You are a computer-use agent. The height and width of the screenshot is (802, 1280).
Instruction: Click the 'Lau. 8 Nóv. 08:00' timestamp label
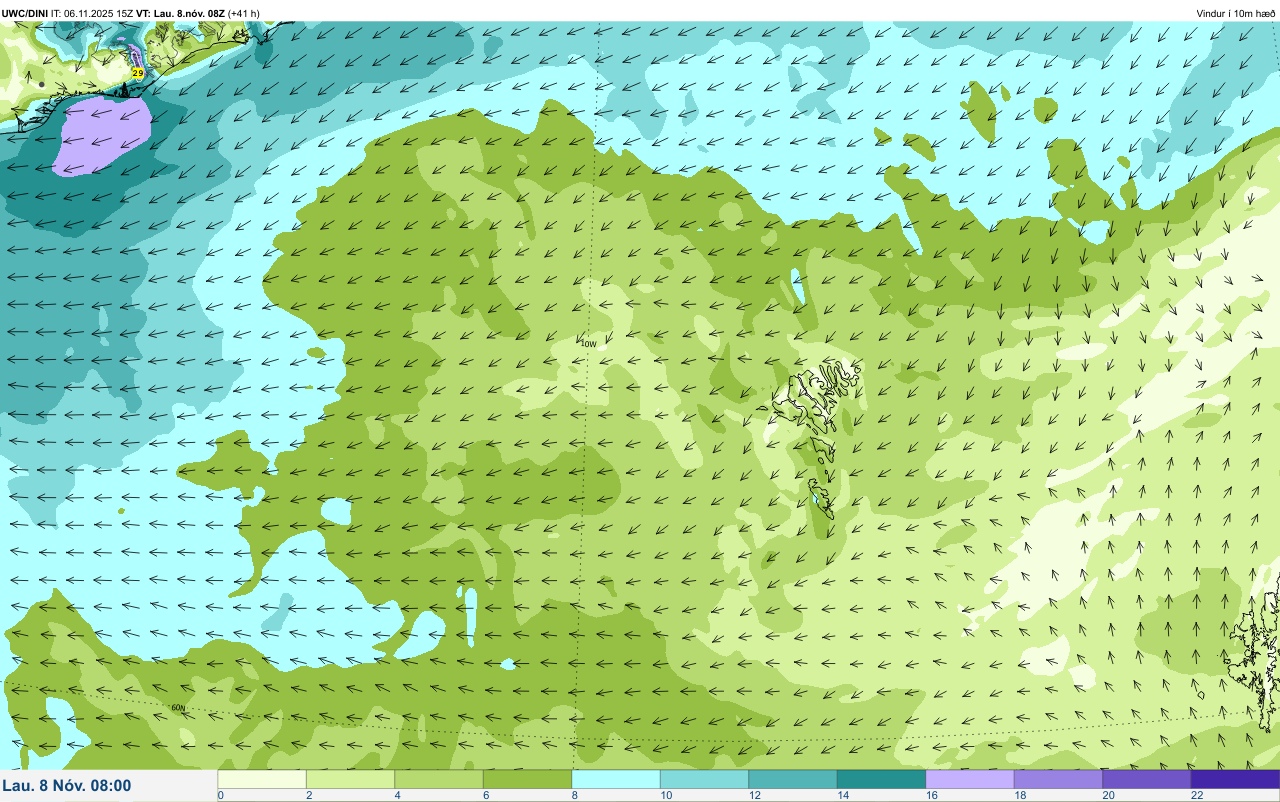(x=67, y=785)
